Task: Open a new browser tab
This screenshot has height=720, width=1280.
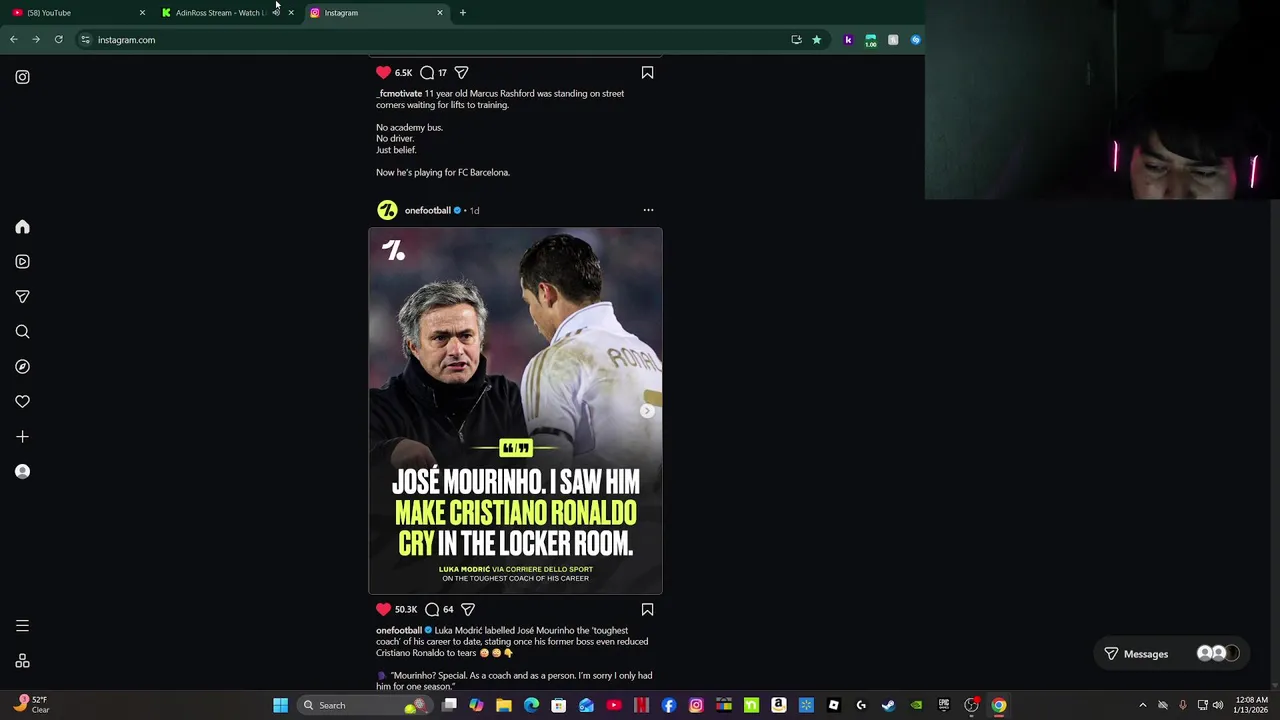Action: [463, 13]
